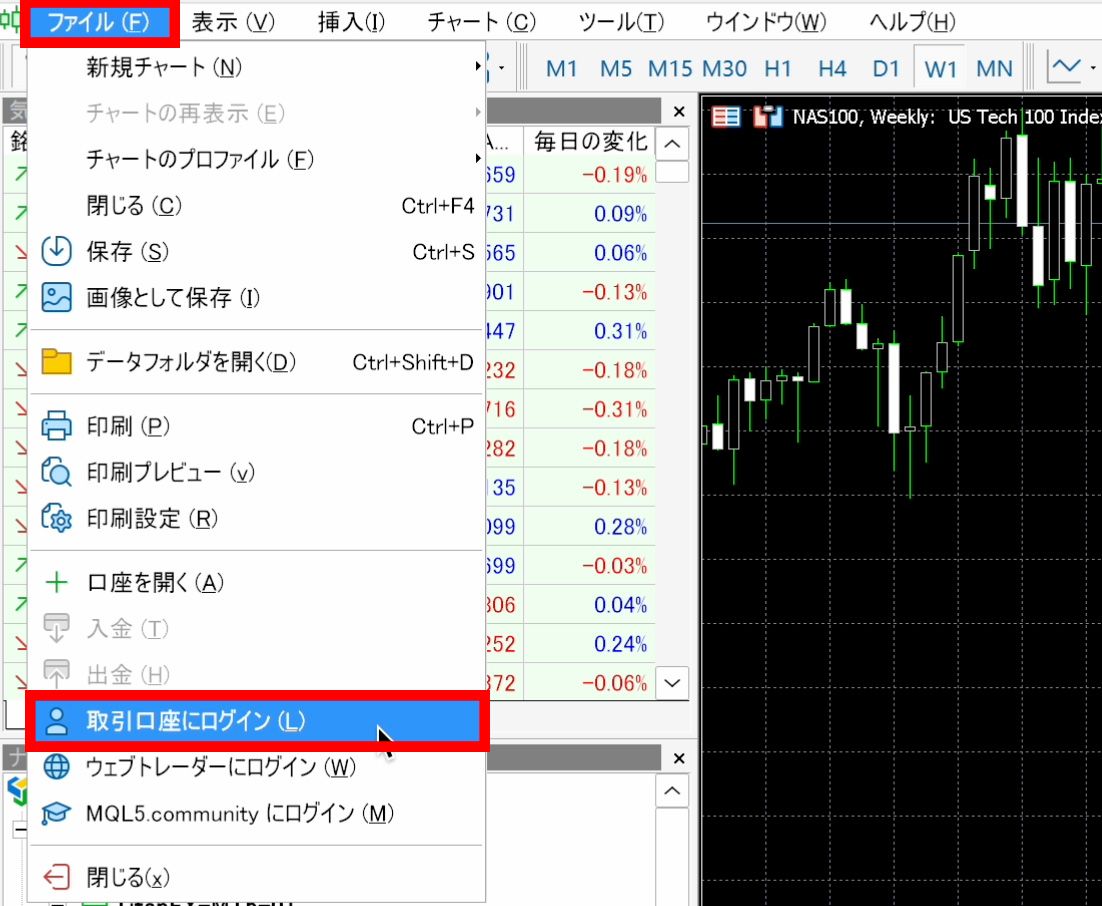Choose Open an Account (口座を開く)
Viewport: 1102px width, 906px height.
[155, 583]
